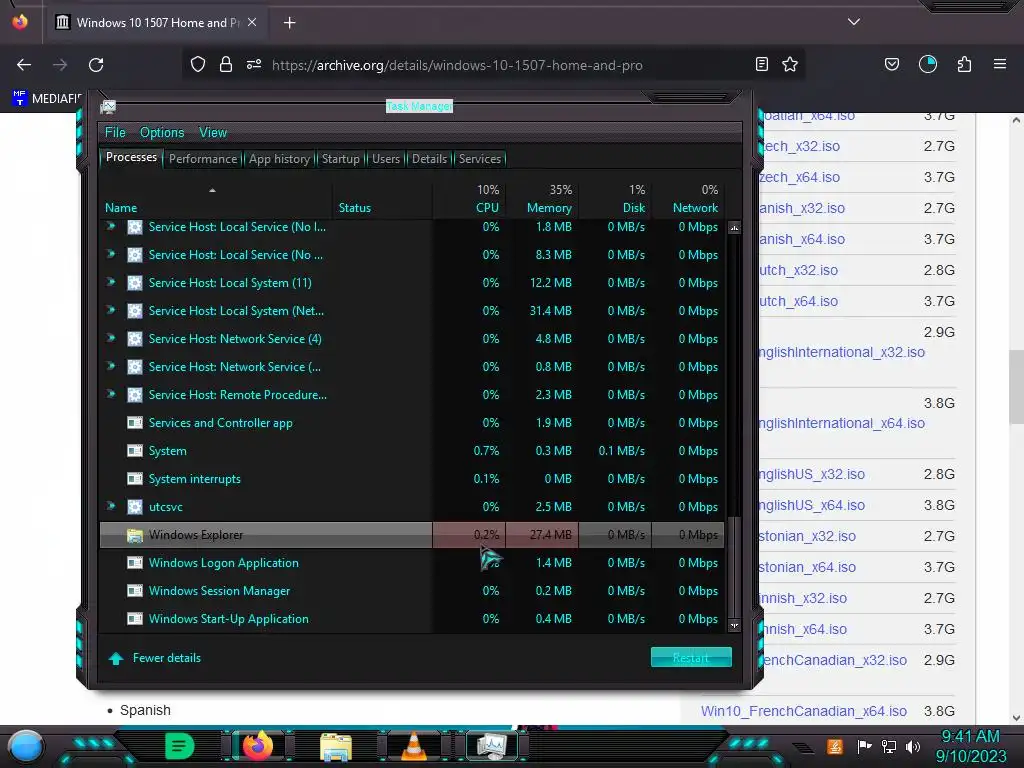Click the browser page vertical scrollbar thumb

pyautogui.click(x=1016, y=387)
